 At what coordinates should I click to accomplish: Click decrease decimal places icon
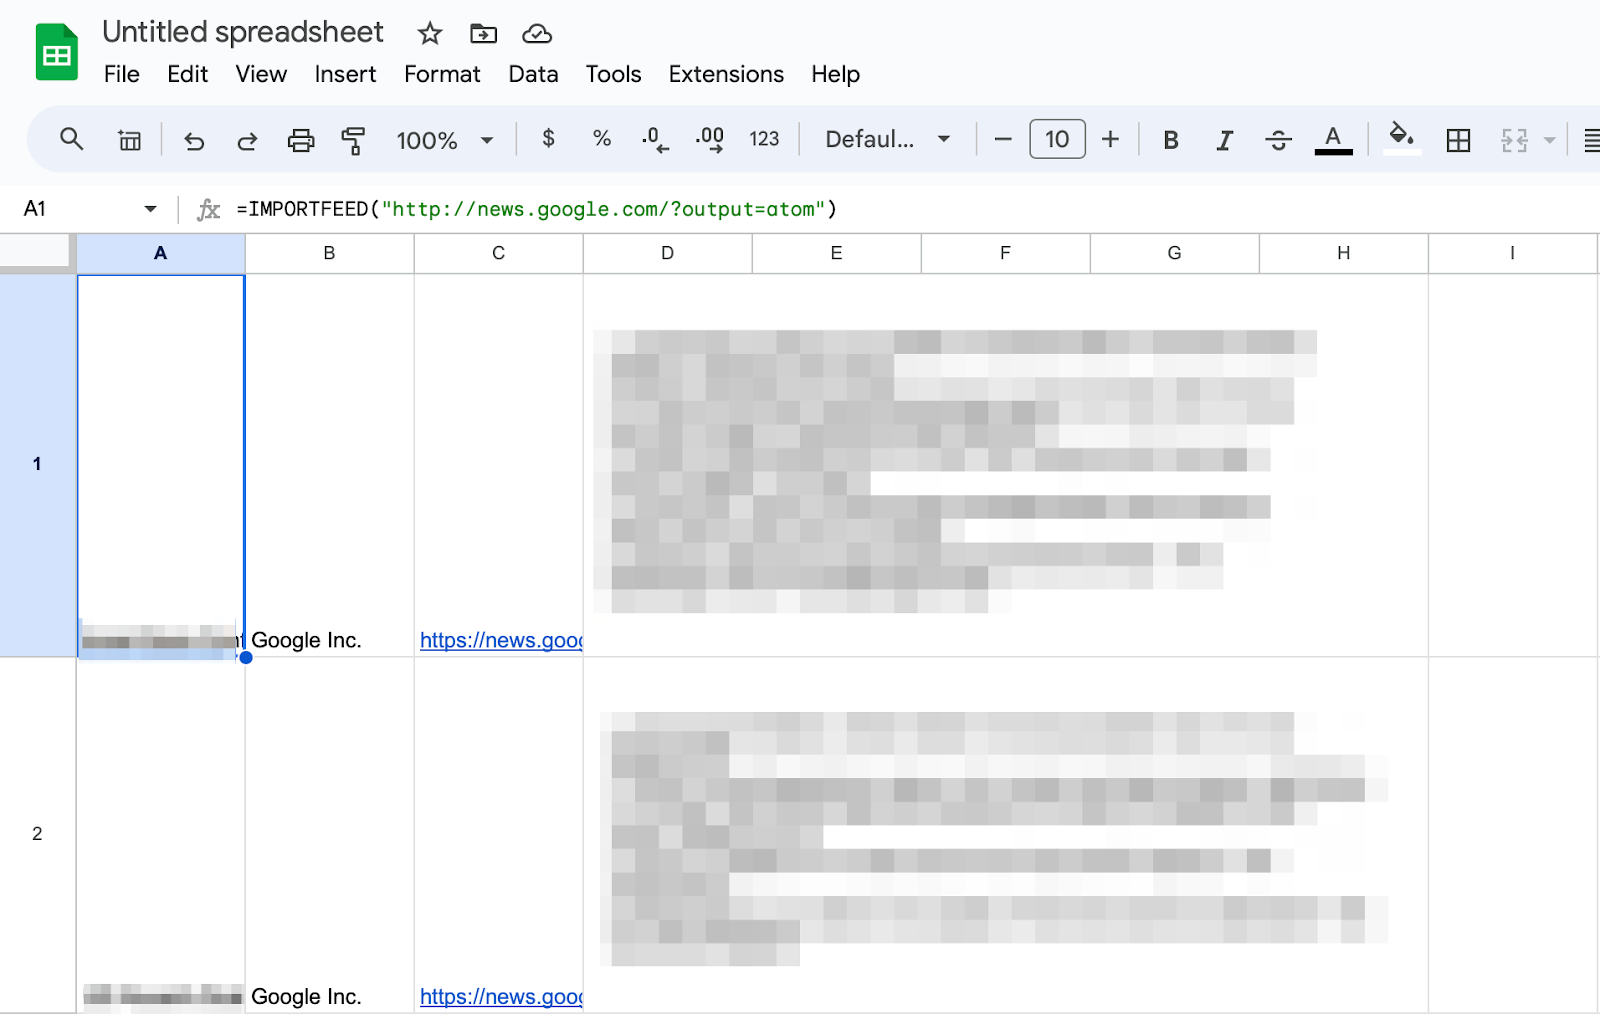point(654,140)
